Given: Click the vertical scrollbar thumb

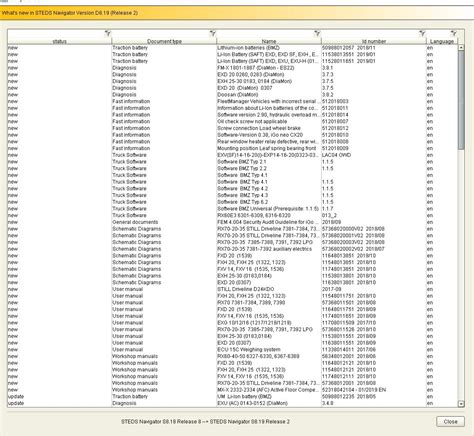Looking at the screenshot, I should (x=461, y=100).
